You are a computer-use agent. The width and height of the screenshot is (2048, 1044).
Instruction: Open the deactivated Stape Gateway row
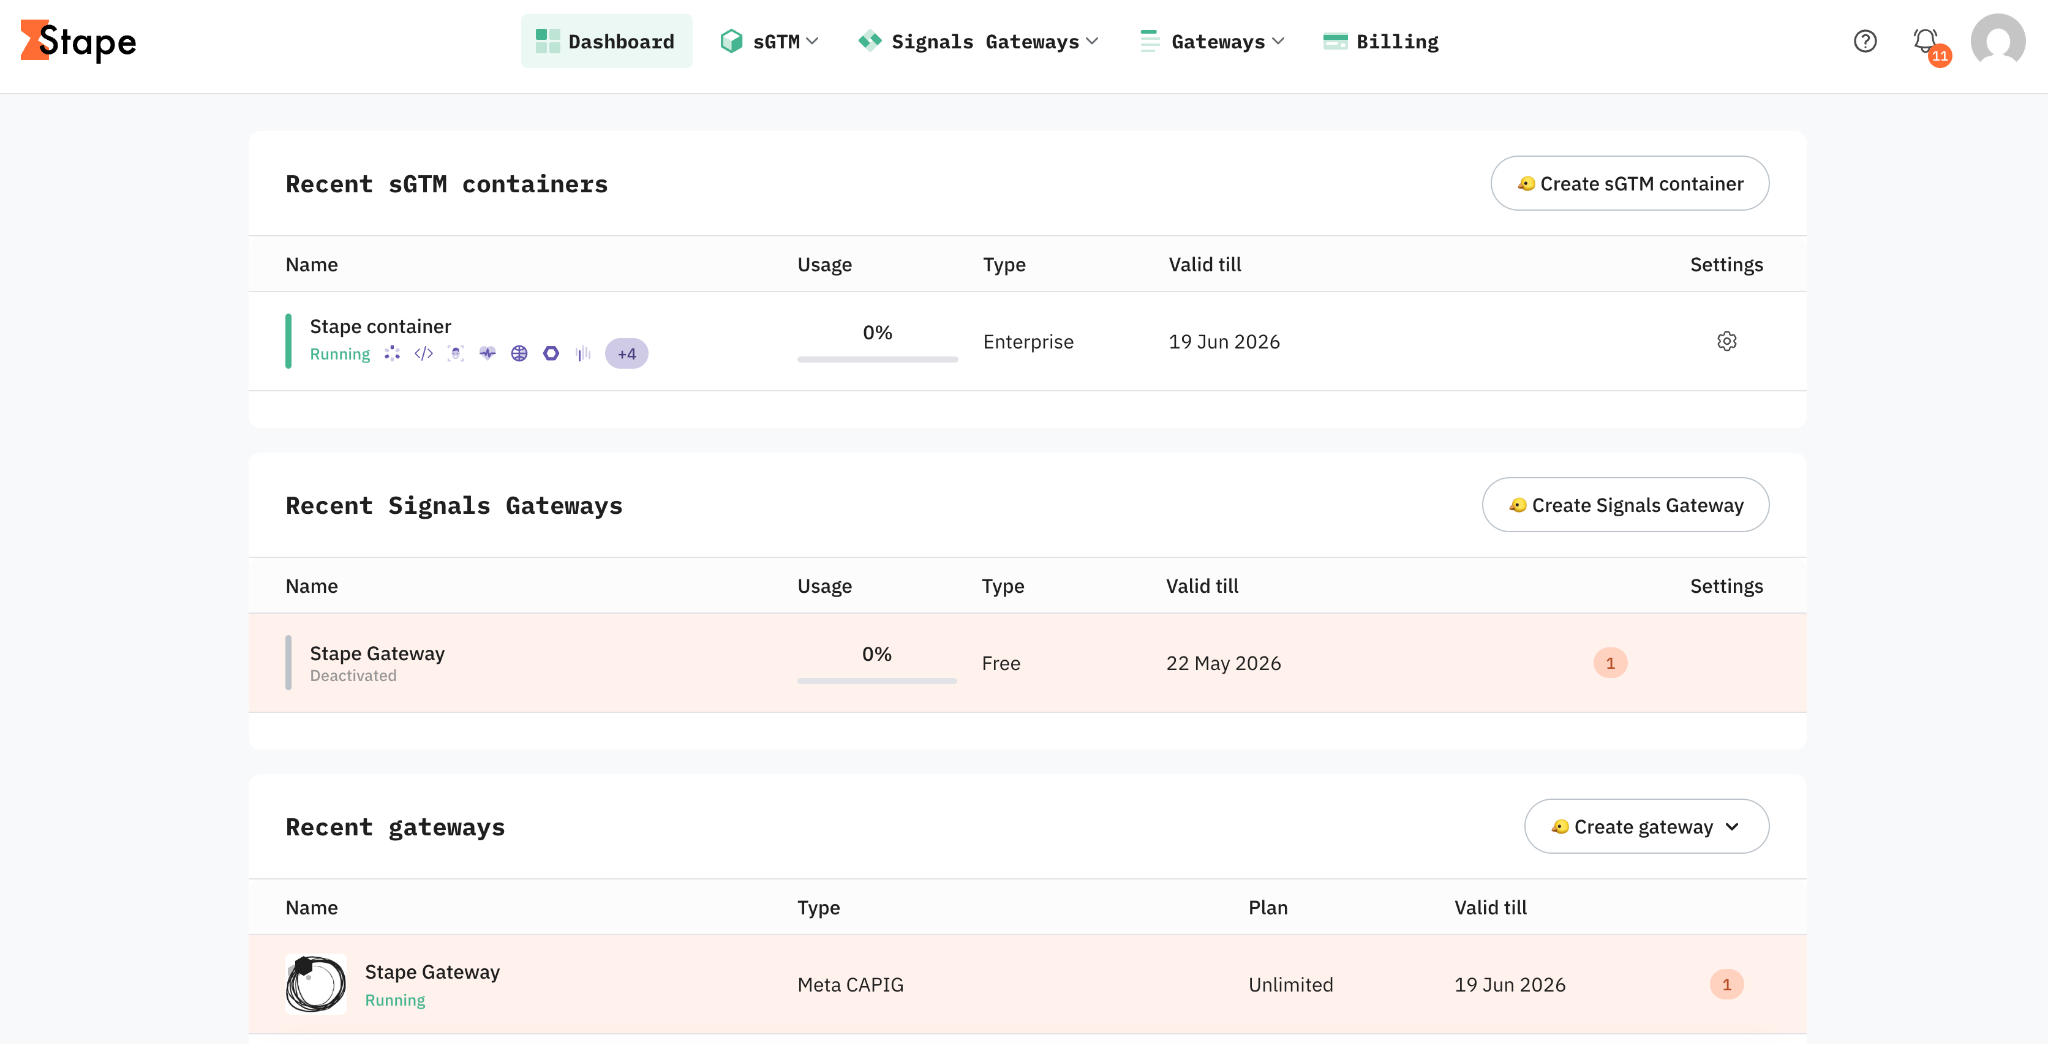(1027, 663)
